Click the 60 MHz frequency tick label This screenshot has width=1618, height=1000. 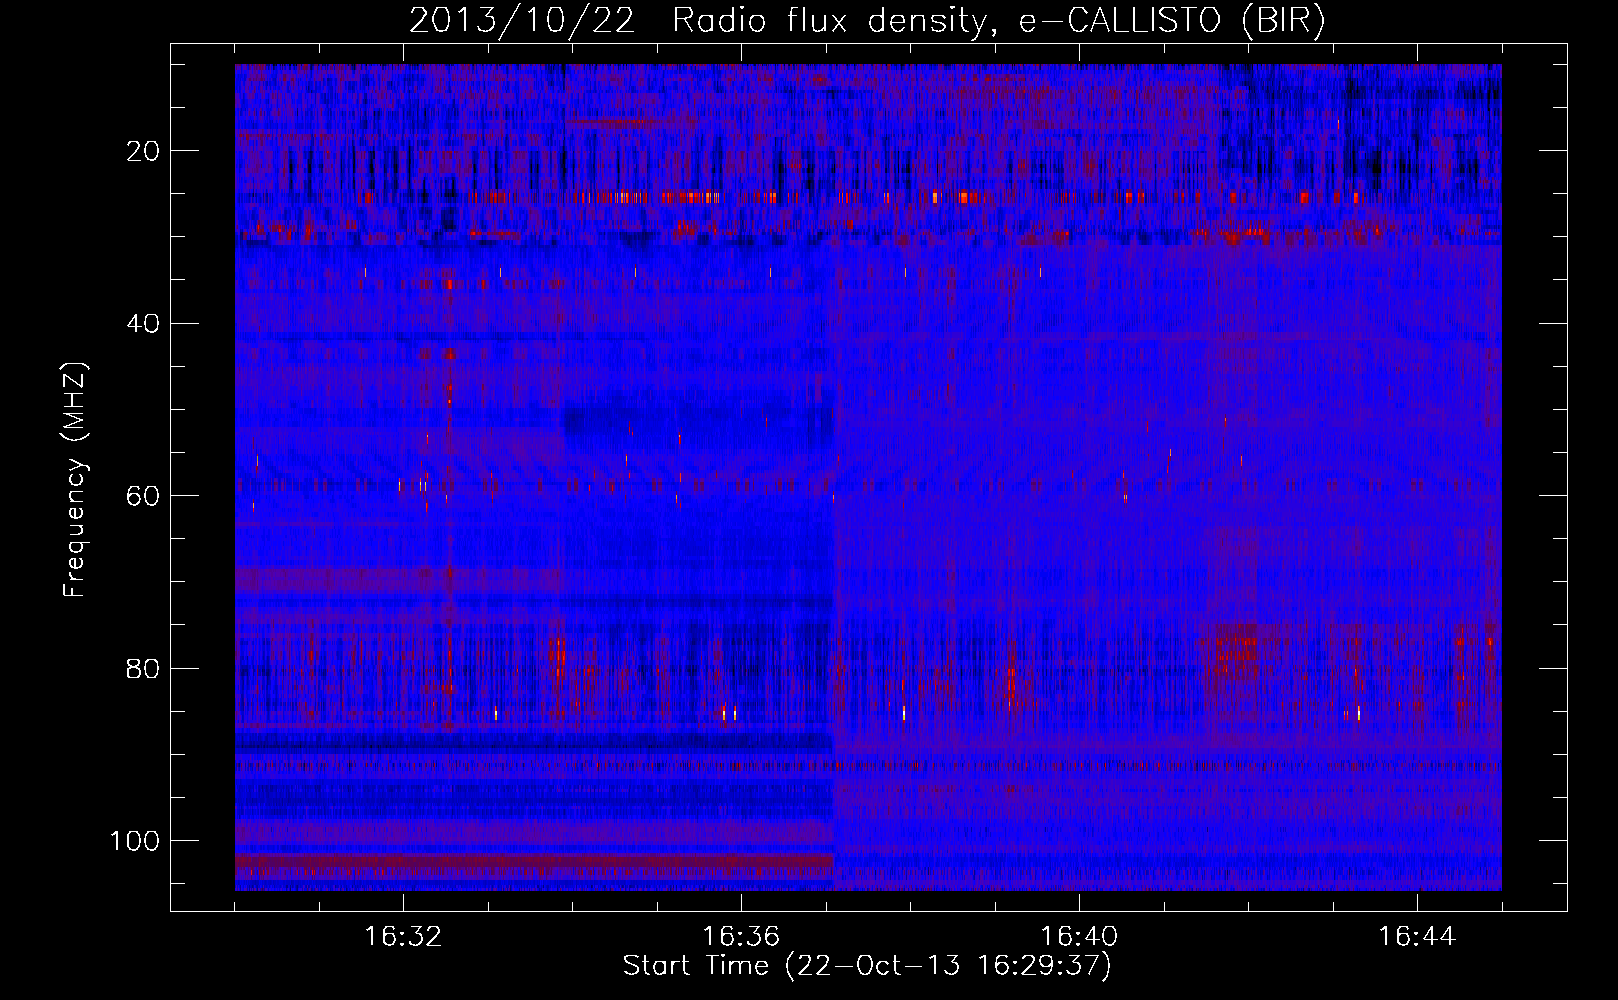143,496
